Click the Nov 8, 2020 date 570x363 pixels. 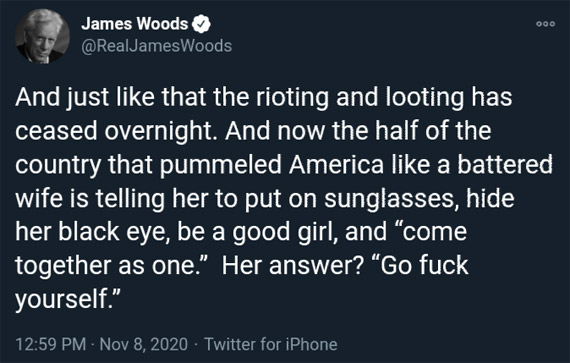[x=144, y=344]
